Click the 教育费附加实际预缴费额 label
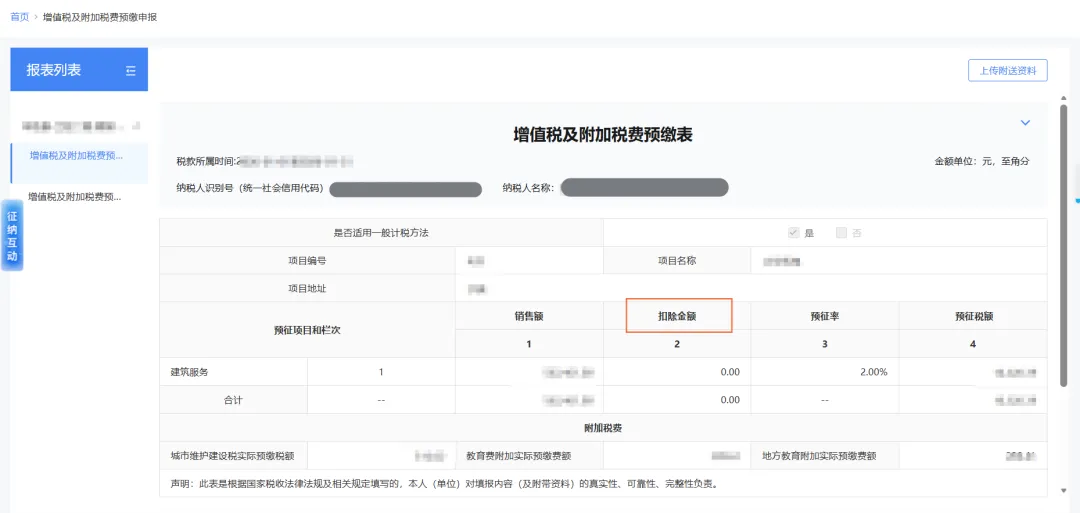 pyautogui.click(x=519, y=456)
